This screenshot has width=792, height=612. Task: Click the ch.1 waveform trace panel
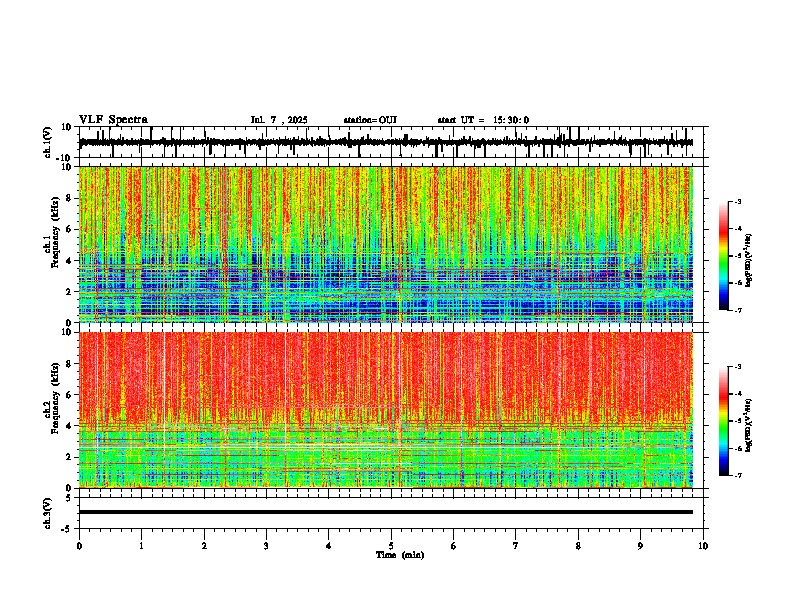(393, 142)
